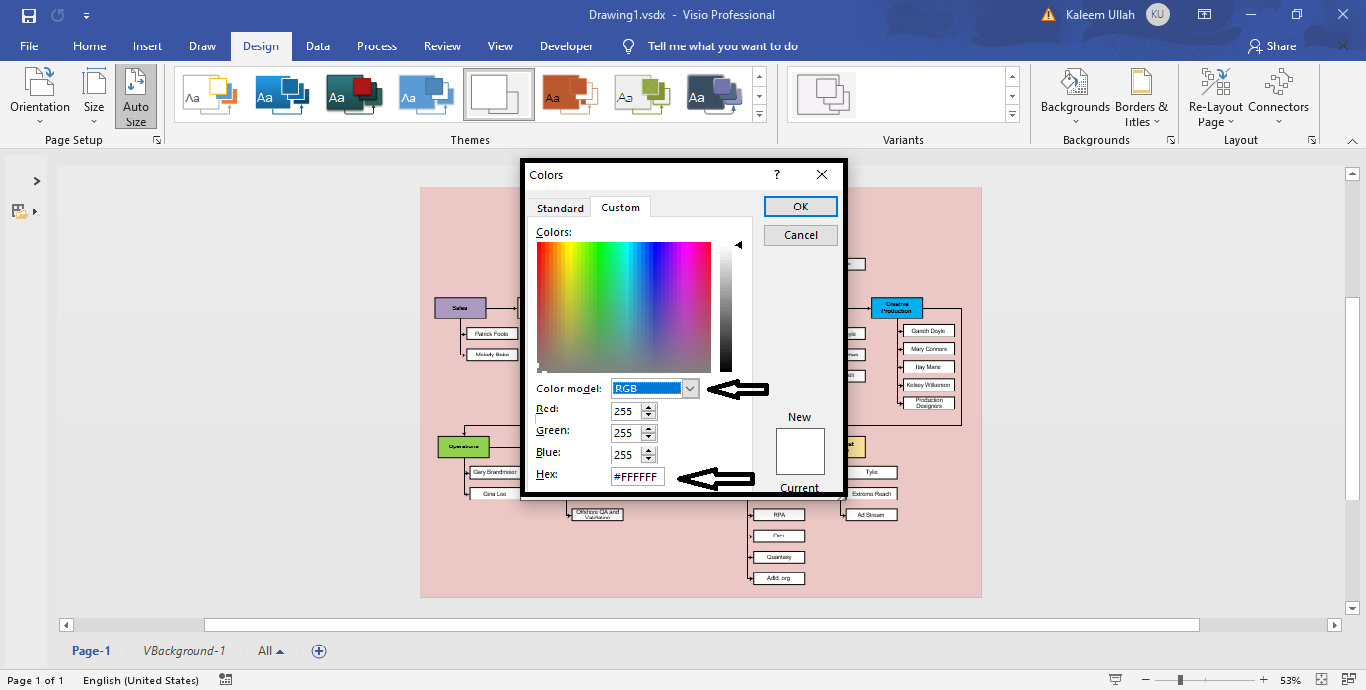
Task: Pick a color from the spectrum
Action: tap(623, 305)
